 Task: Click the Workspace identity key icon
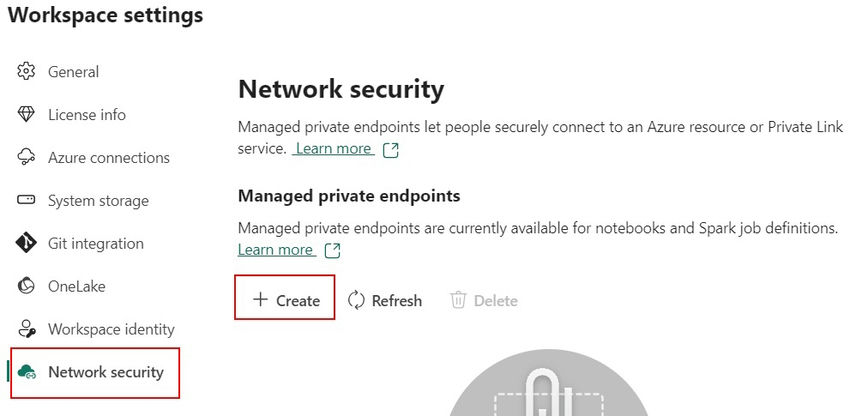pyautogui.click(x=27, y=330)
